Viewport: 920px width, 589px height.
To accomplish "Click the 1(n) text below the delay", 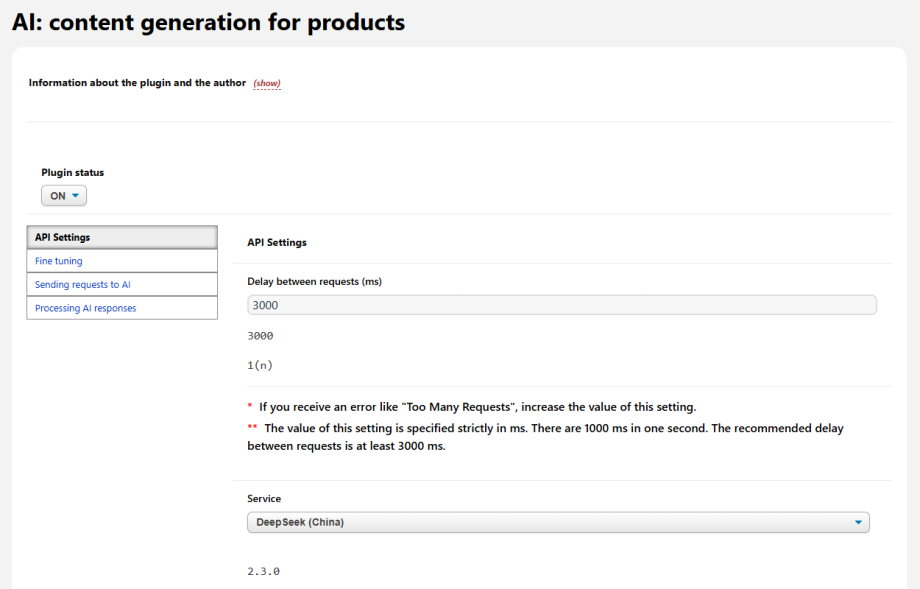I will (260, 365).
